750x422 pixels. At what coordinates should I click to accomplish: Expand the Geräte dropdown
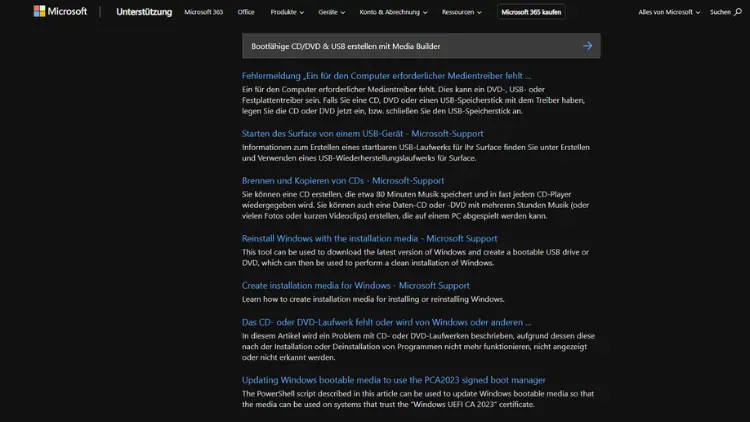pyautogui.click(x=331, y=12)
